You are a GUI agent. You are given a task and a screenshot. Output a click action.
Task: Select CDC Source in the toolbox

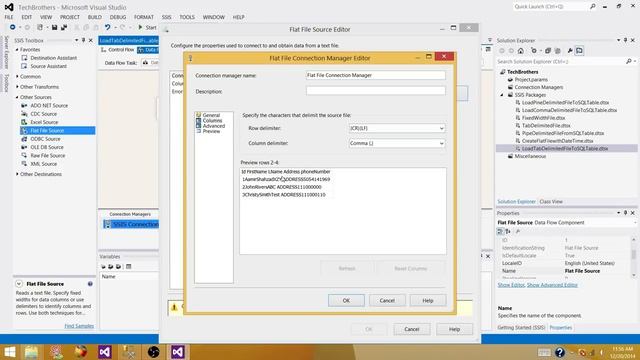click(x=43, y=114)
